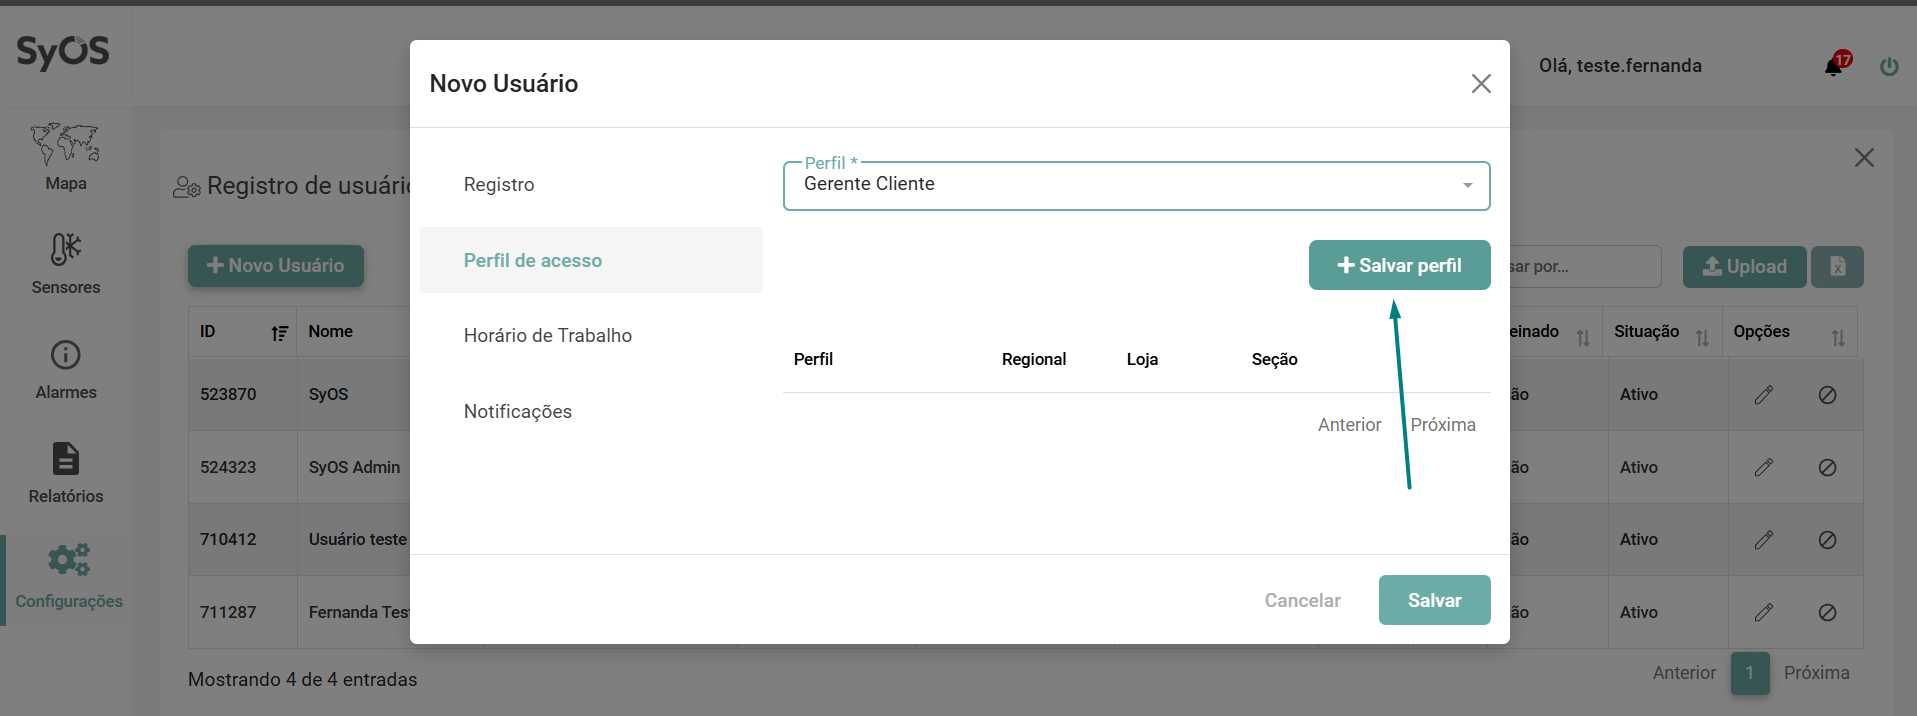Sort table by ID column

tap(279, 333)
